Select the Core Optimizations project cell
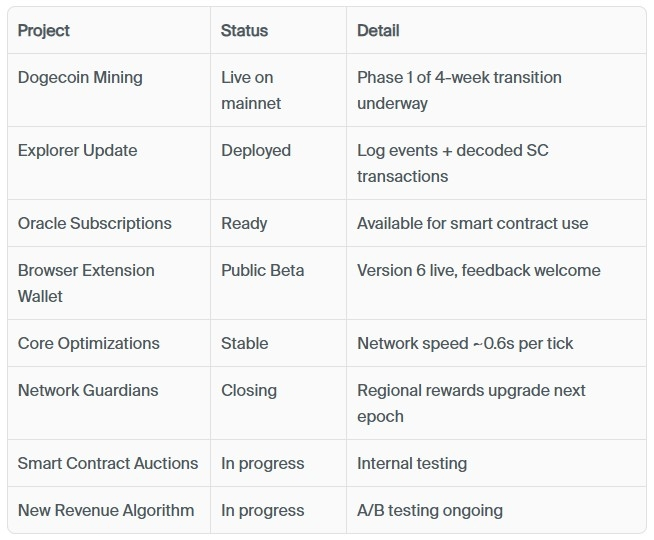This screenshot has width=654, height=540. coord(88,343)
